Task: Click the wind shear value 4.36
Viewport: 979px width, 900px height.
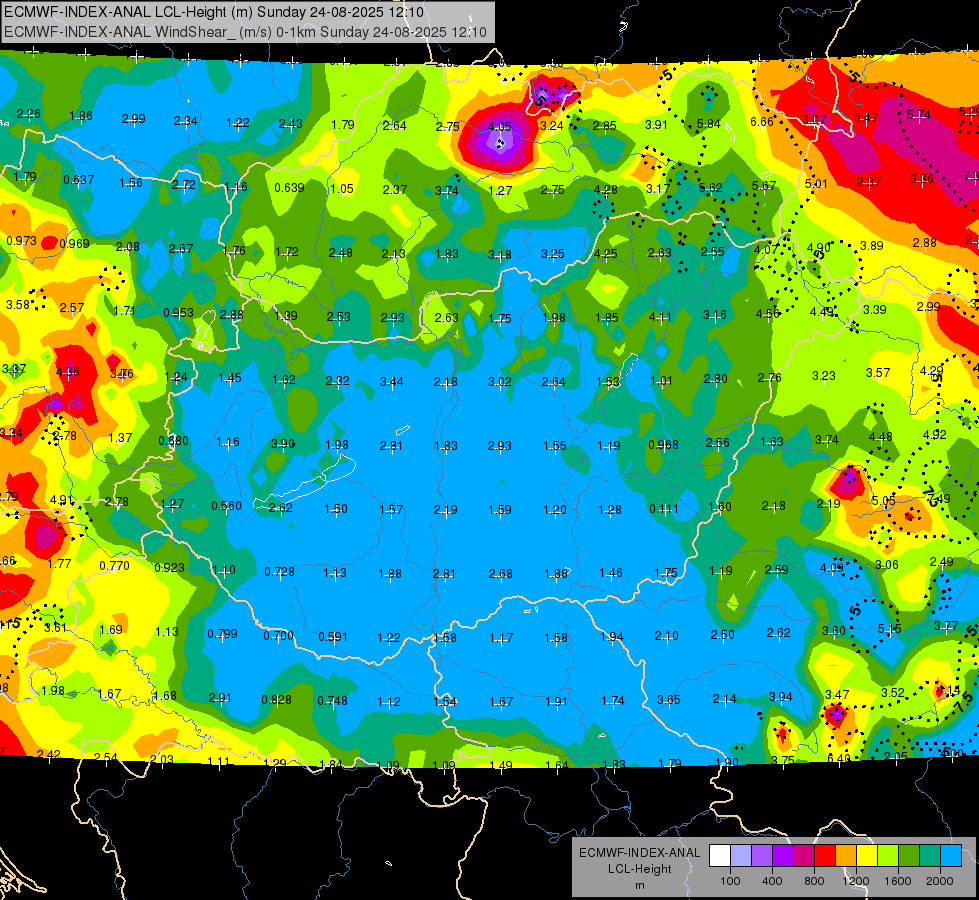Action: 67,372
